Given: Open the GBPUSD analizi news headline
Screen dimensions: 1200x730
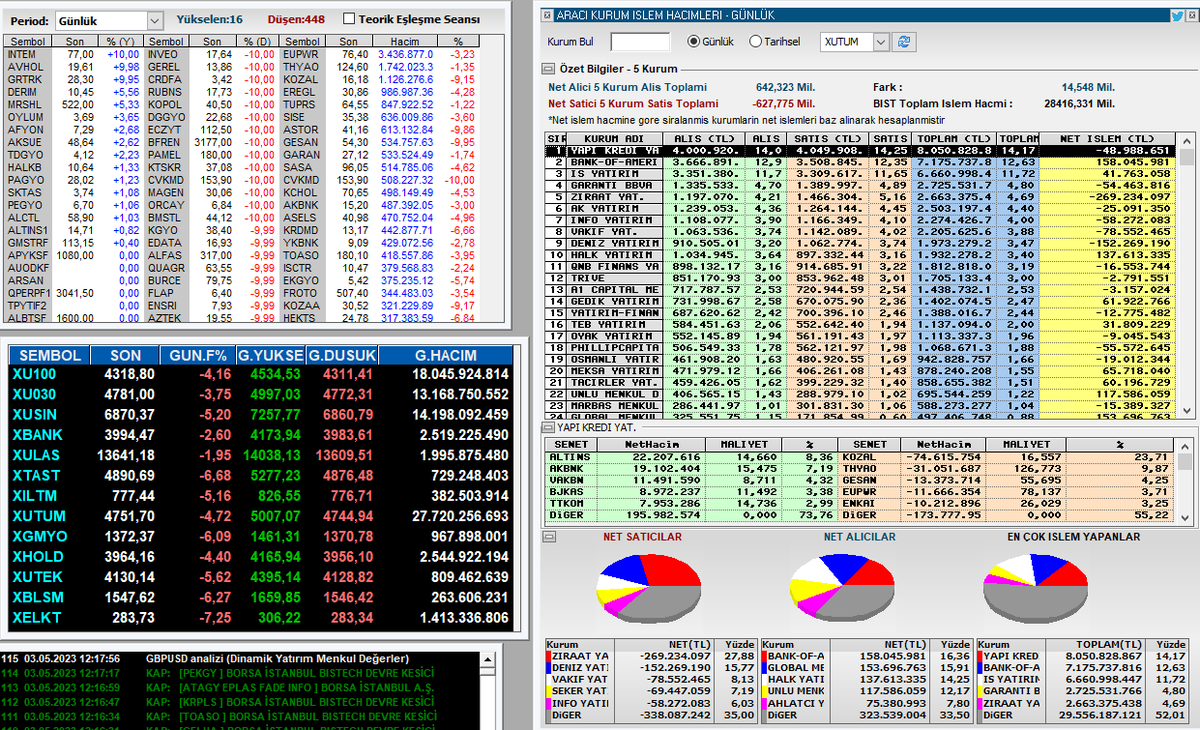Looking at the screenshot, I should (277, 659).
